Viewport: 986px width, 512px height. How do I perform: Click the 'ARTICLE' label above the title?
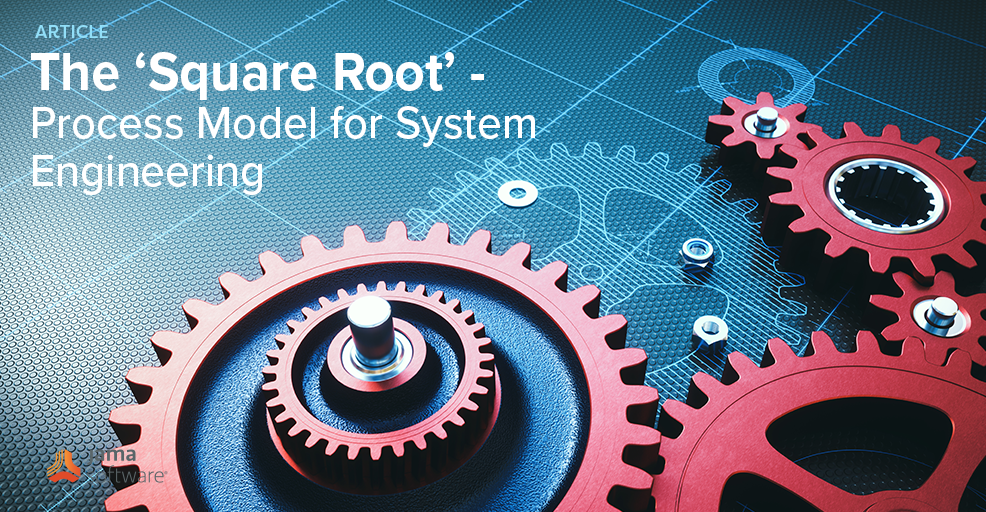tap(71, 32)
